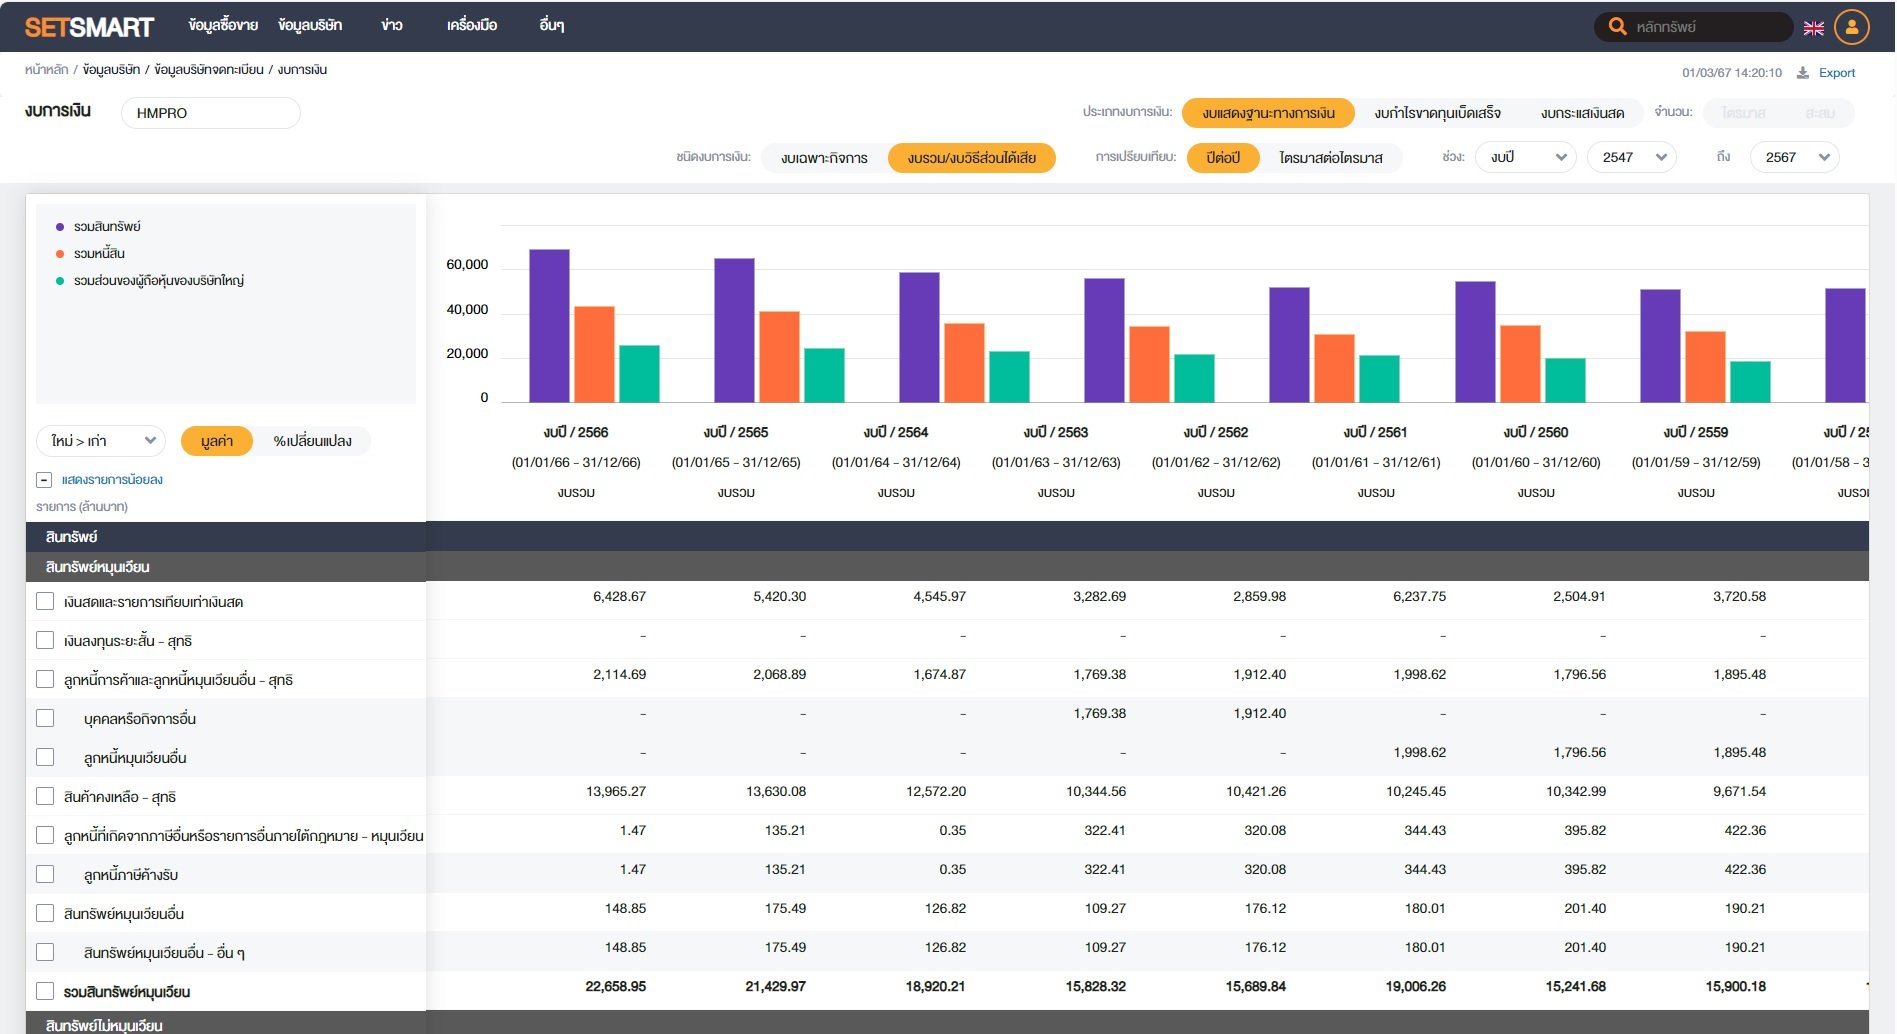This screenshot has height=1034, width=1897.
Task: Toggle the purple รวมสินทรัพย์ legend dot
Action: coord(60,227)
